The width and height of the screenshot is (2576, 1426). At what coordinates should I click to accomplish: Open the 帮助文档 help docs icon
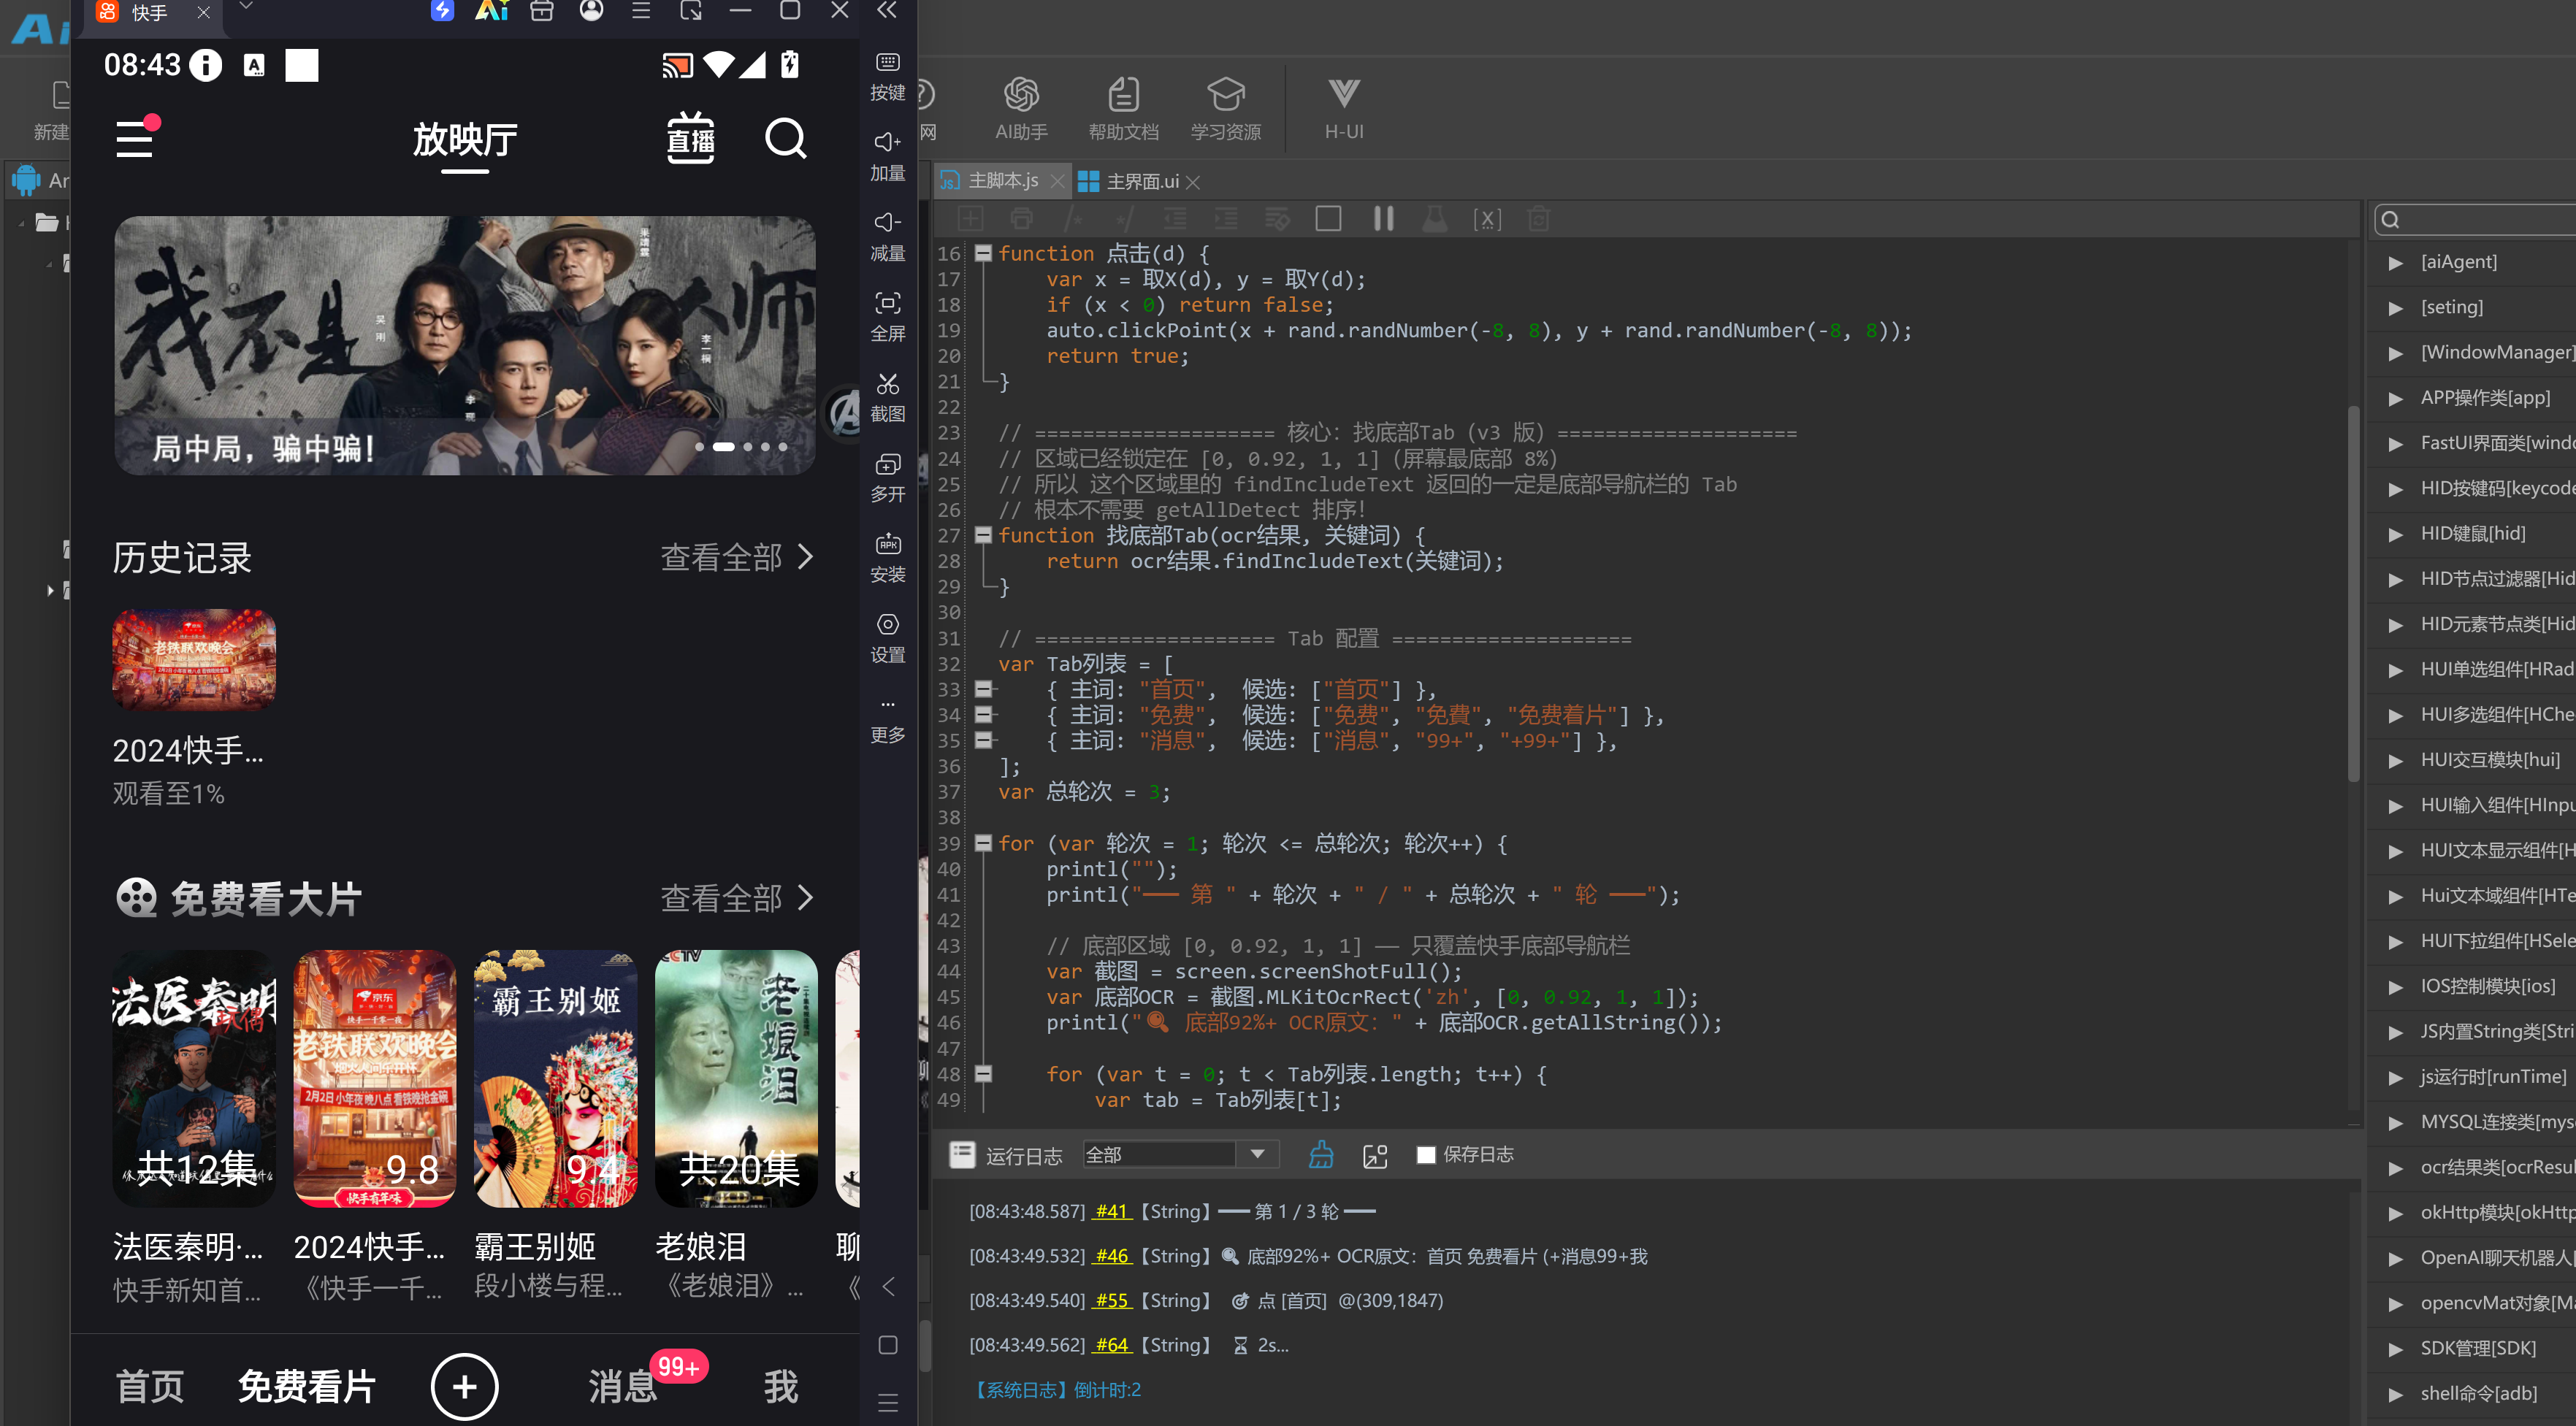pyautogui.click(x=1123, y=108)
